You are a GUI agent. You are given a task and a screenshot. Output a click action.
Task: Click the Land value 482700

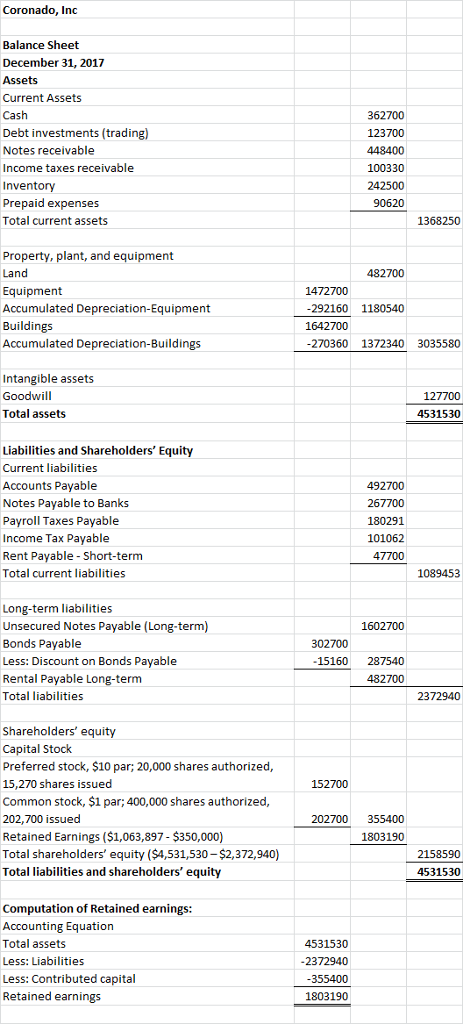point(387,274)
